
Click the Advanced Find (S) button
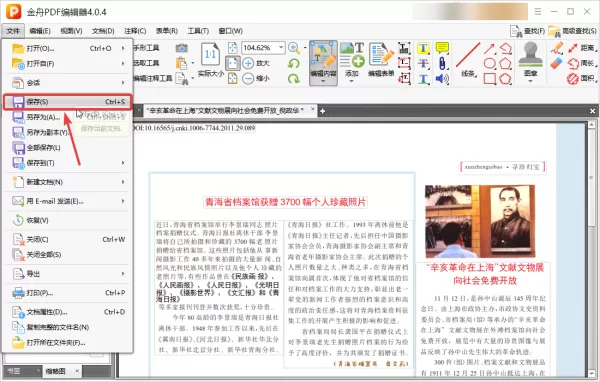[572, 31]
